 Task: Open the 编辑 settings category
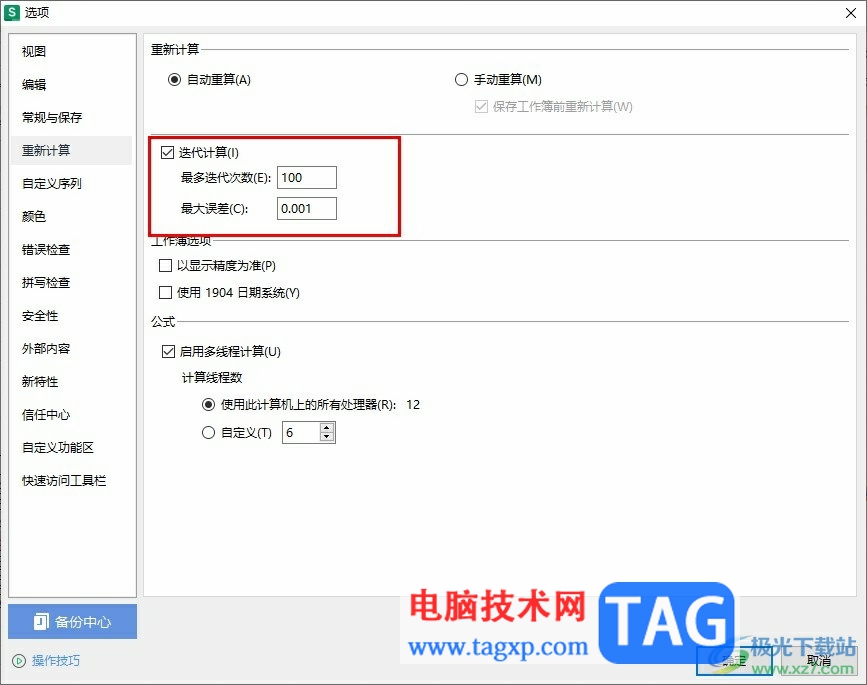pyautogui.click(x=34, y=85)
